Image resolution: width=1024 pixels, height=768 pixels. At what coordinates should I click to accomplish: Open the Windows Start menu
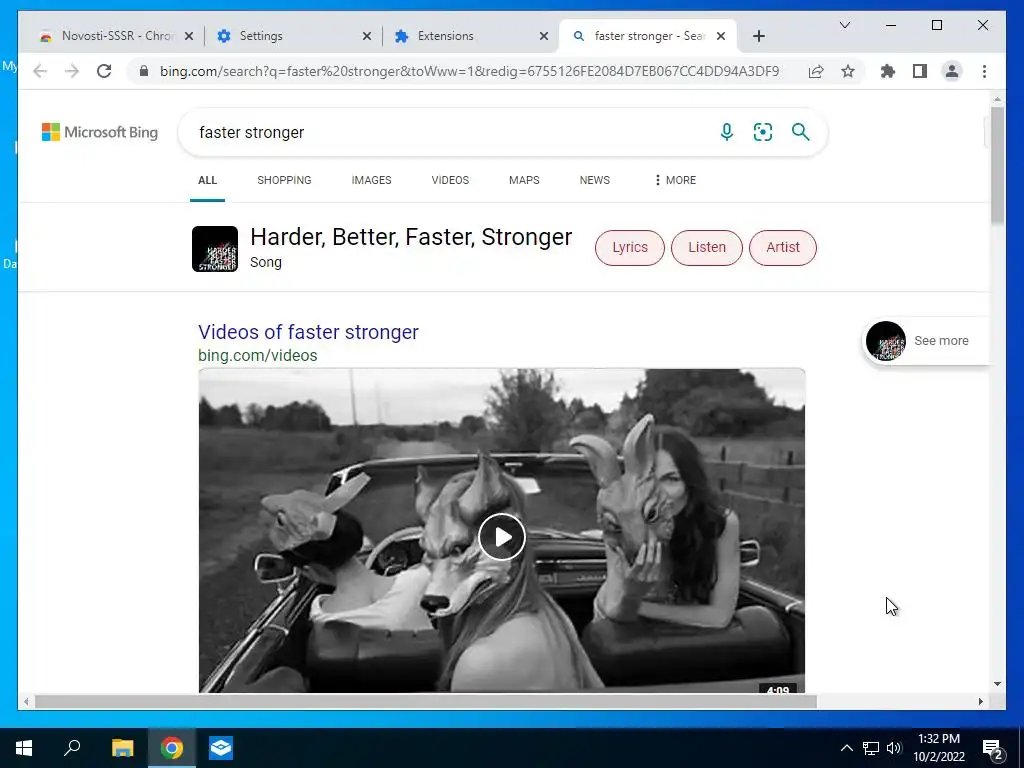click(x=24, y=748)
